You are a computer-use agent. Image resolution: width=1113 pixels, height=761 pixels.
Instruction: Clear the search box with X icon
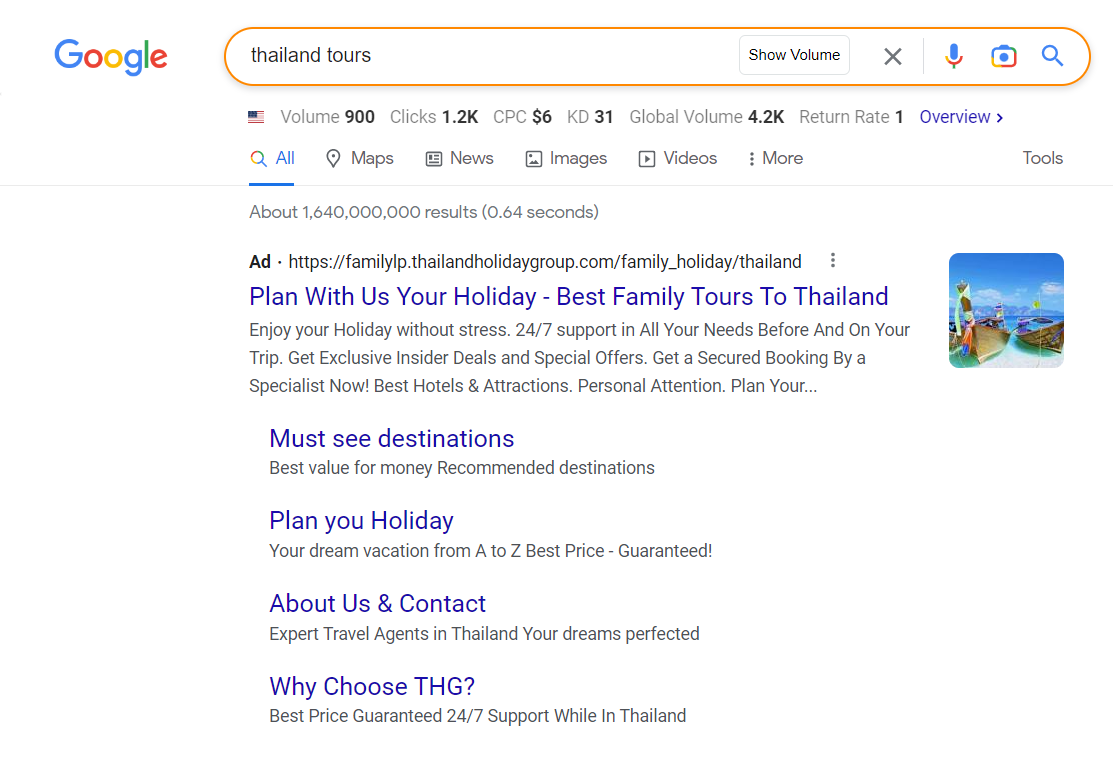(893, 56)
